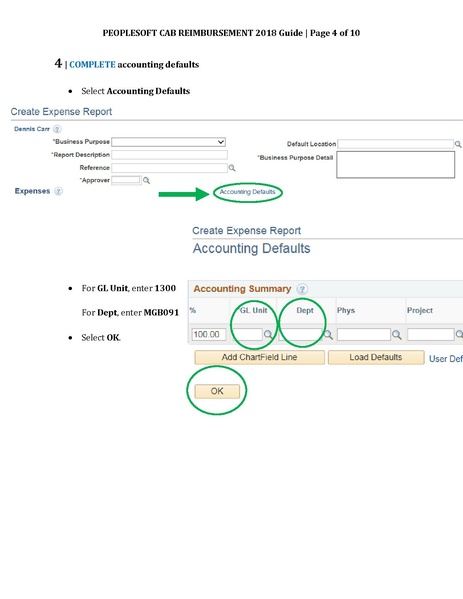The width and height of the screenshot is (463, 599).
Task: Open Accounting Summary help icon
Action: coord(302,289)
